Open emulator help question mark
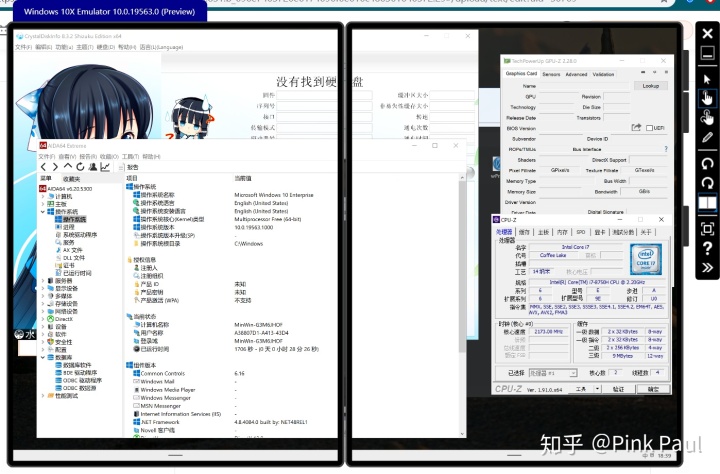720x474 pixels. [x=707, y=248]
